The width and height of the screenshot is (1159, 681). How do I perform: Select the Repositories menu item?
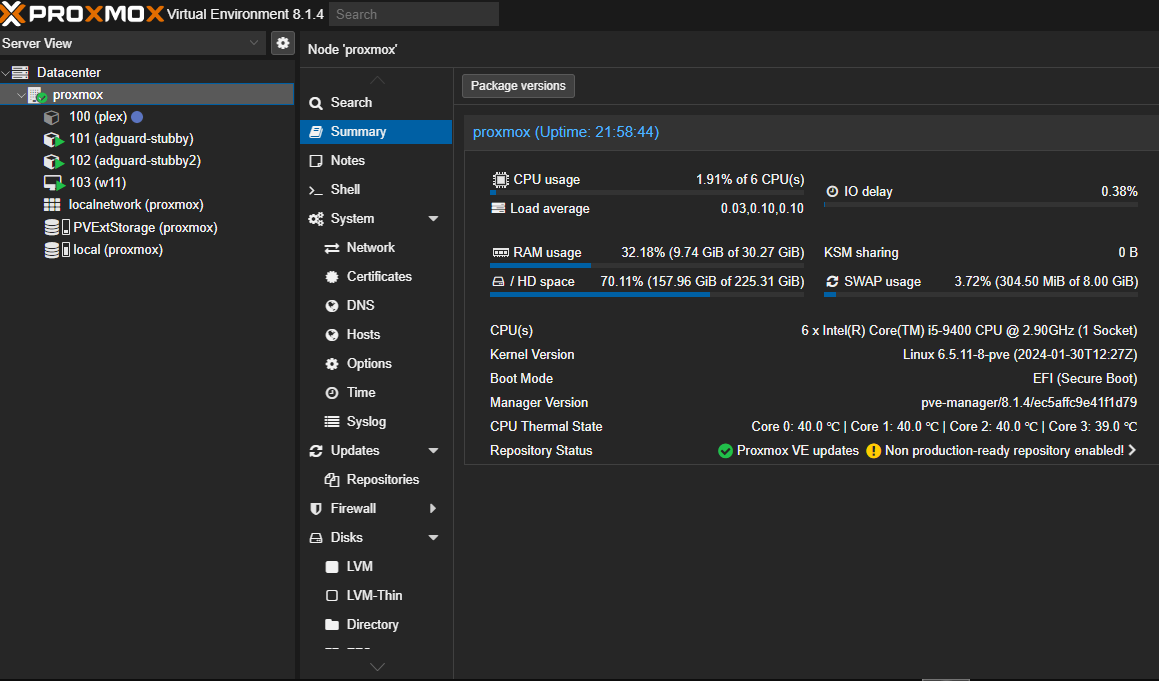pyautogui.click(x=382, y=480)
